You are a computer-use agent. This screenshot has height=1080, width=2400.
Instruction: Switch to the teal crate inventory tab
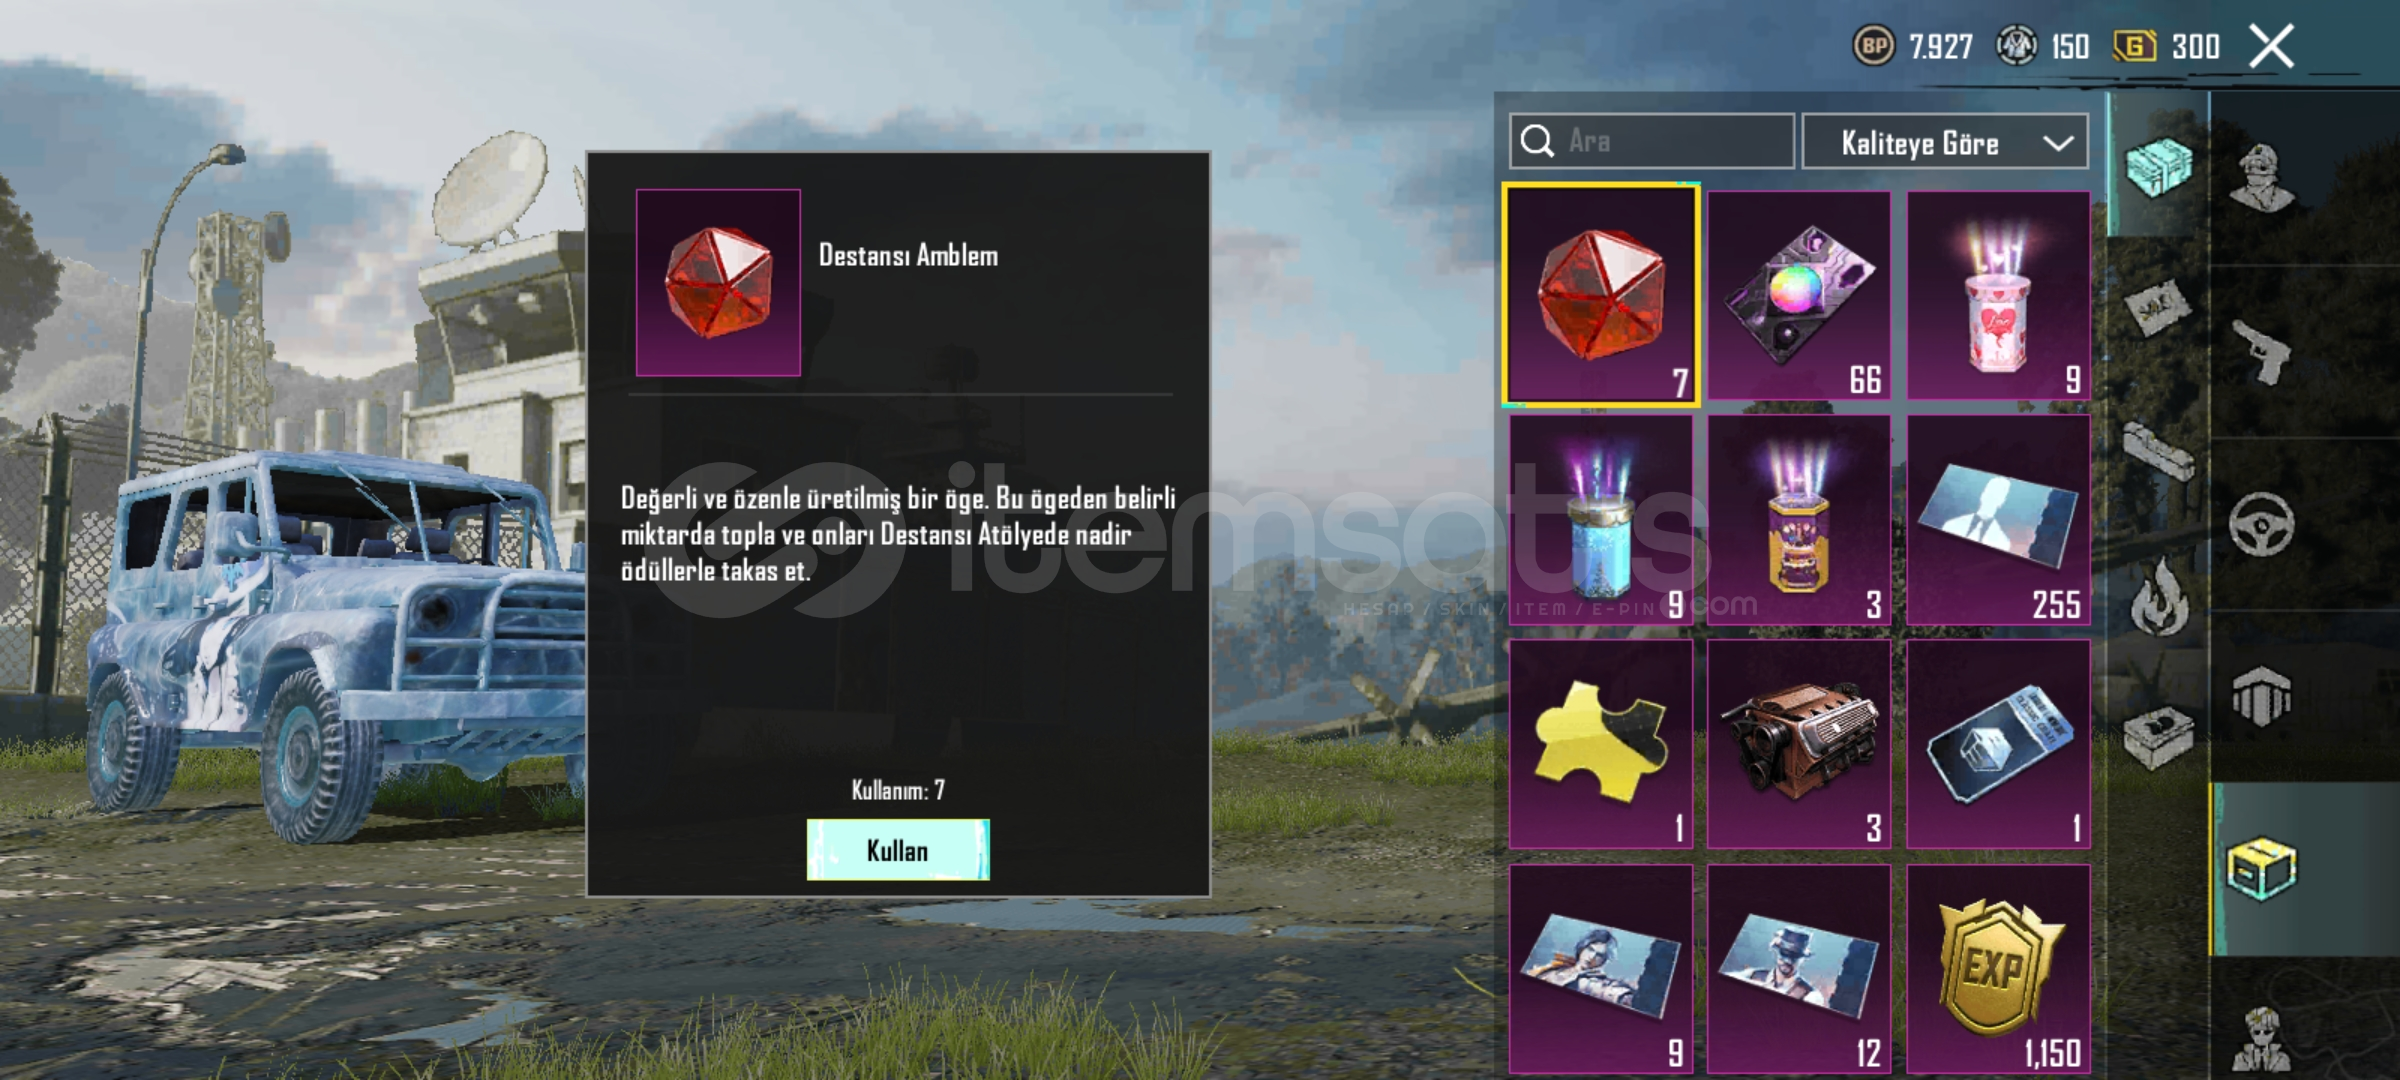(x=2158, y=167)
